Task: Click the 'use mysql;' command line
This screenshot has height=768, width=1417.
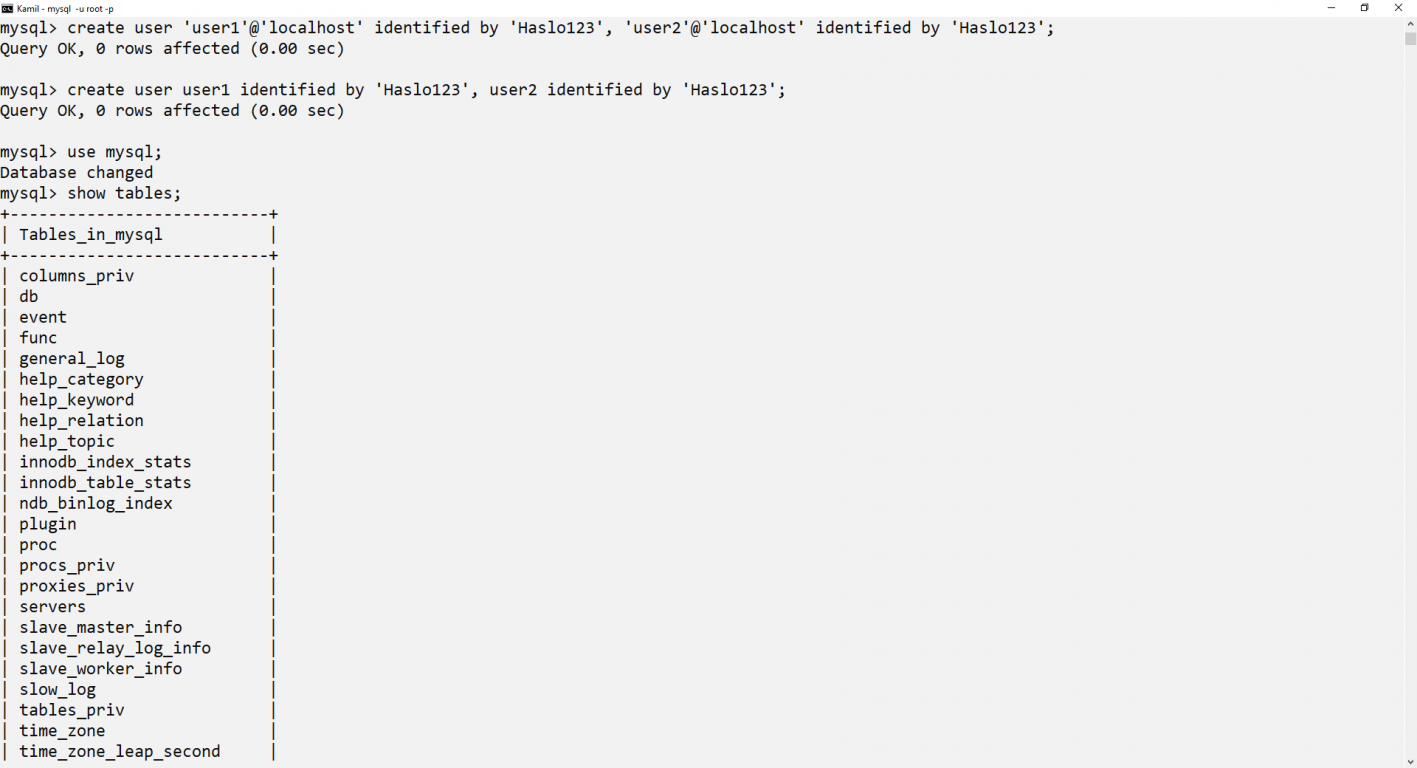Action: click(81, 152)
